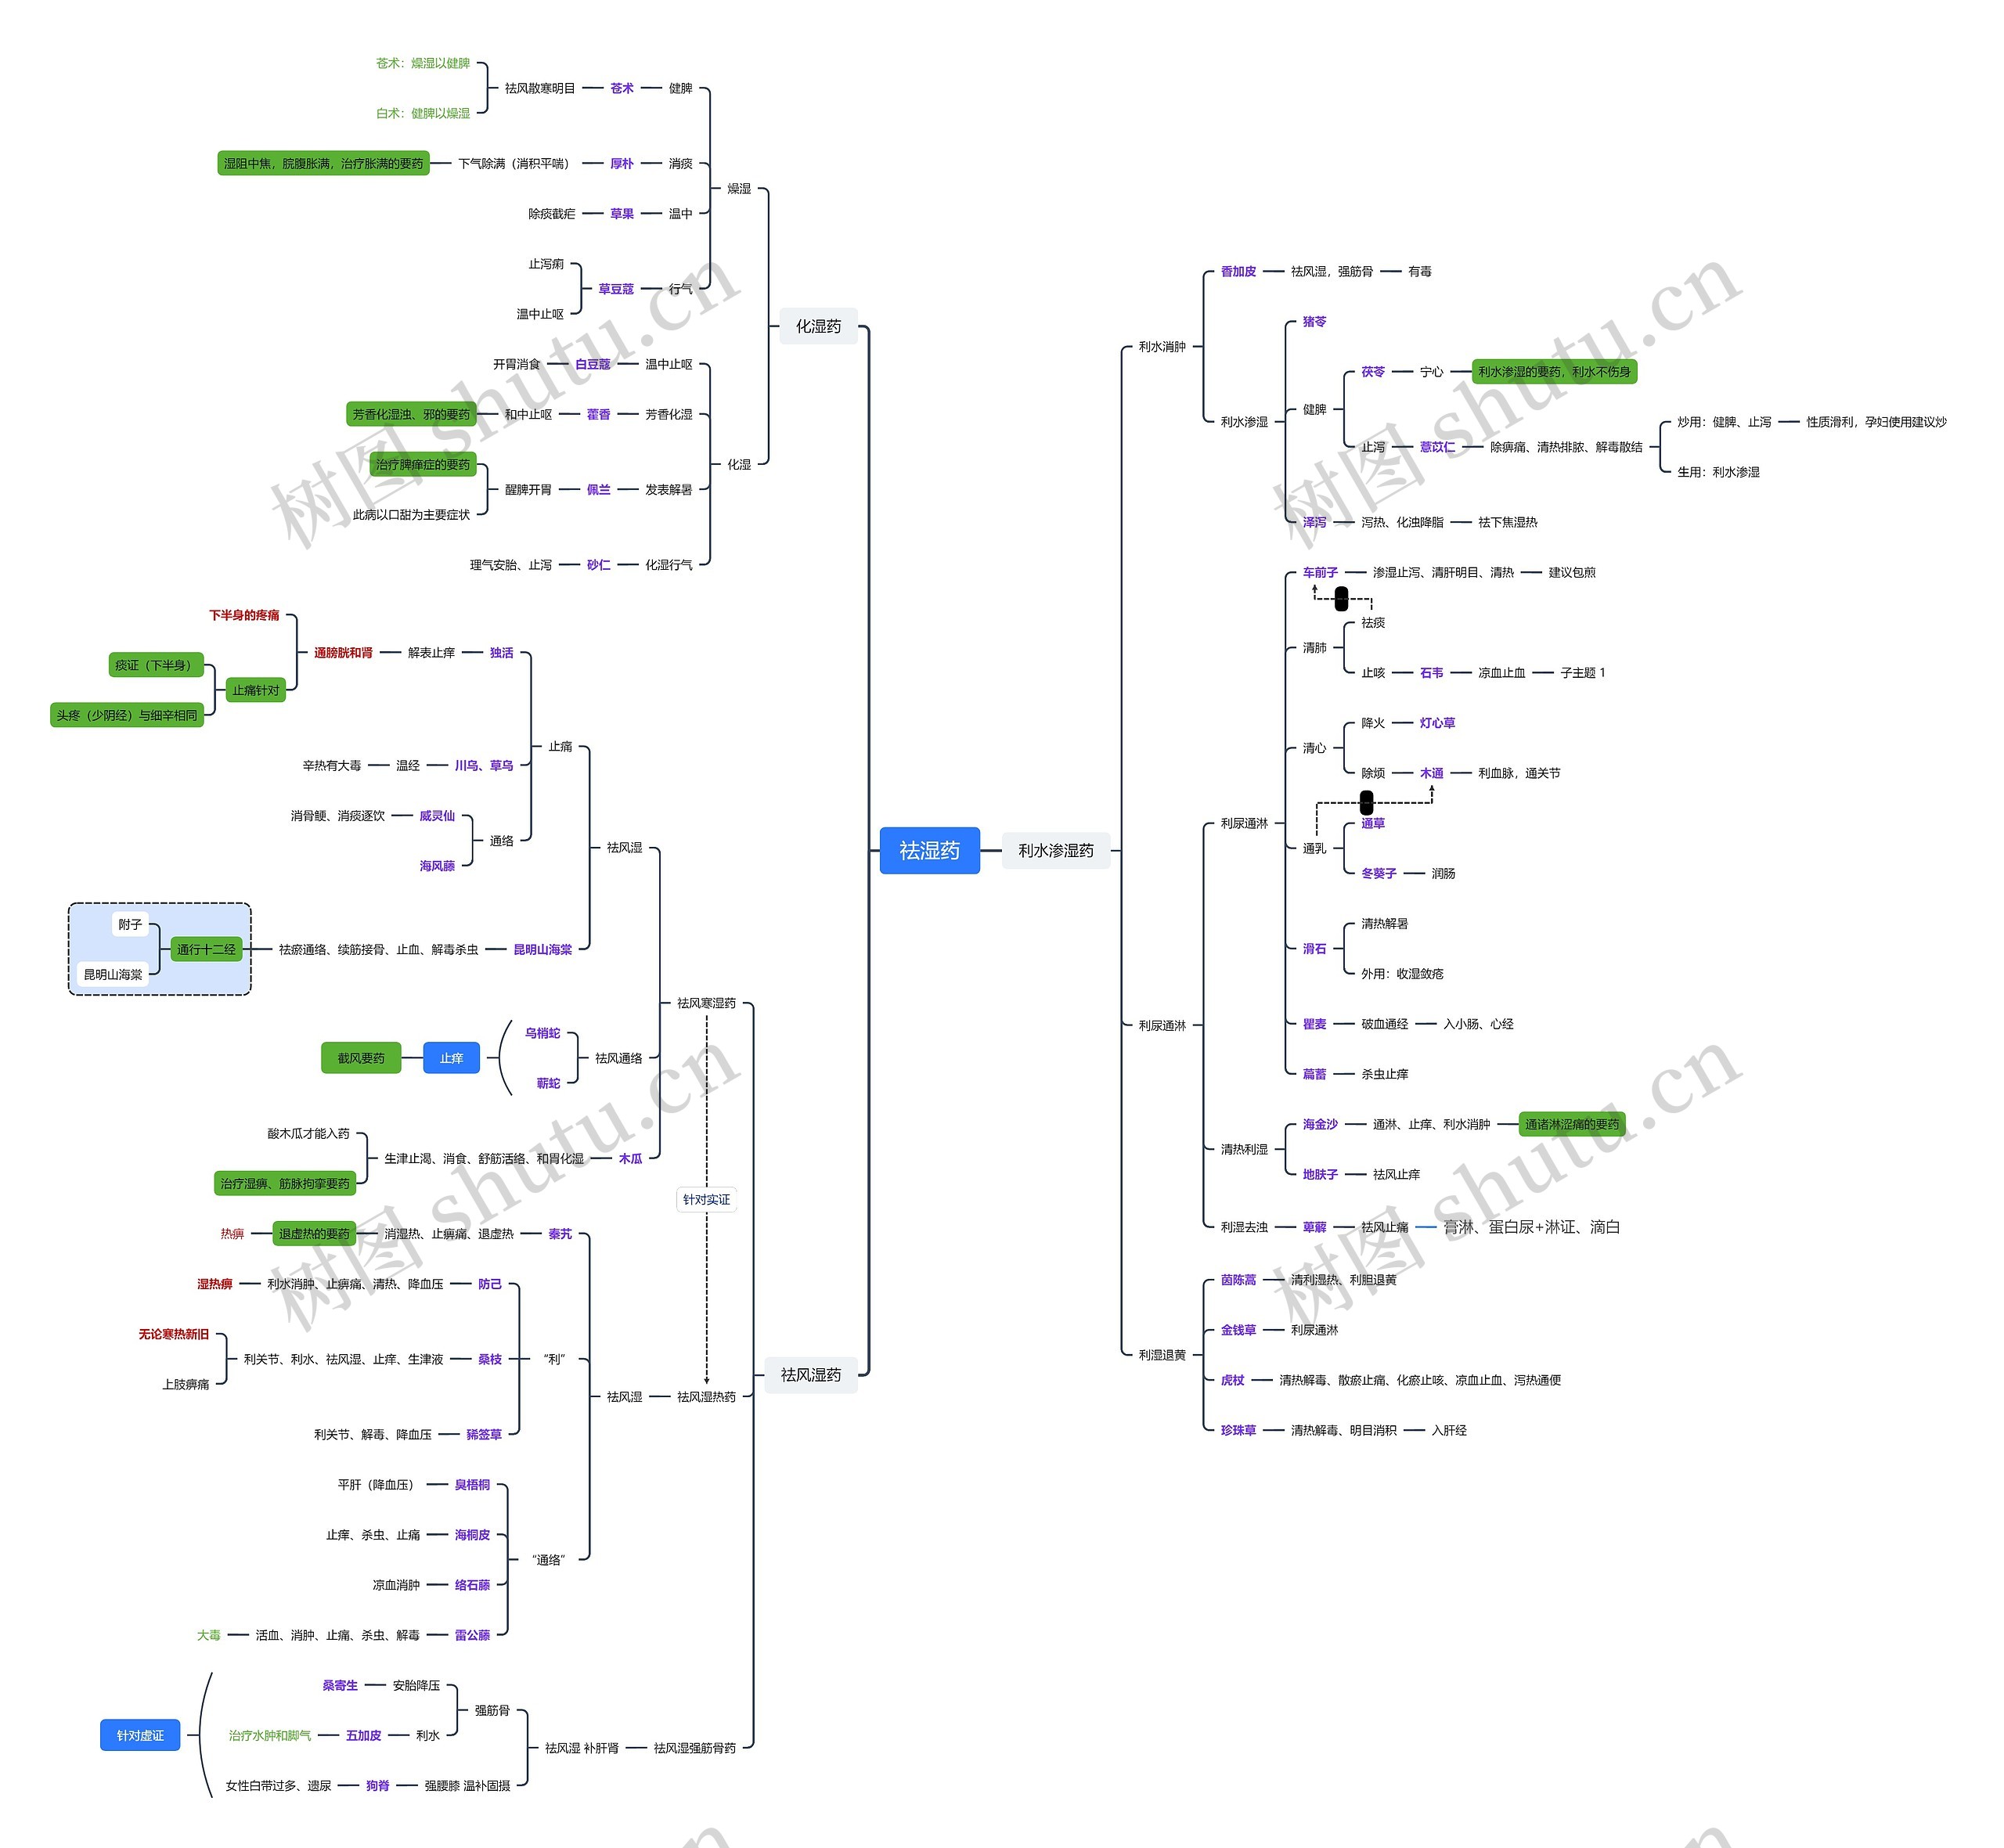The width and height of the screenshot is (2004, 1848).
Task: Select the 独活 herb node
Action: click(x=502, y=652)
